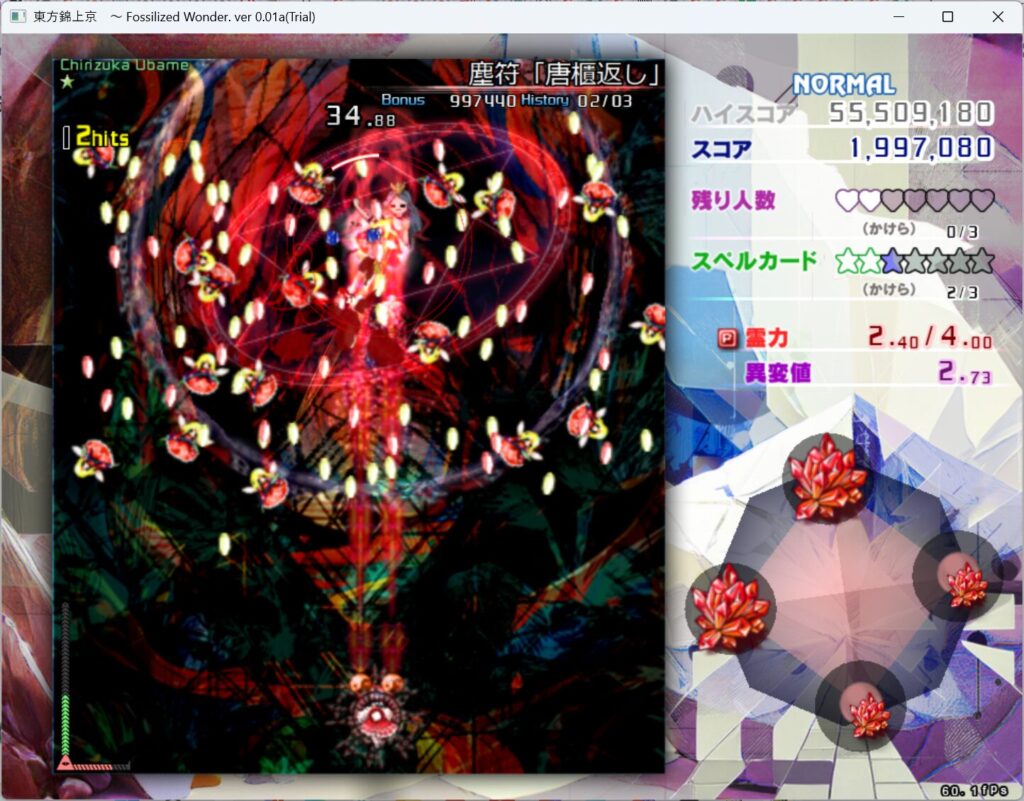The image size is (1024, 801).
Task: Click the boss character in the red circle
Action: [381, 242]
